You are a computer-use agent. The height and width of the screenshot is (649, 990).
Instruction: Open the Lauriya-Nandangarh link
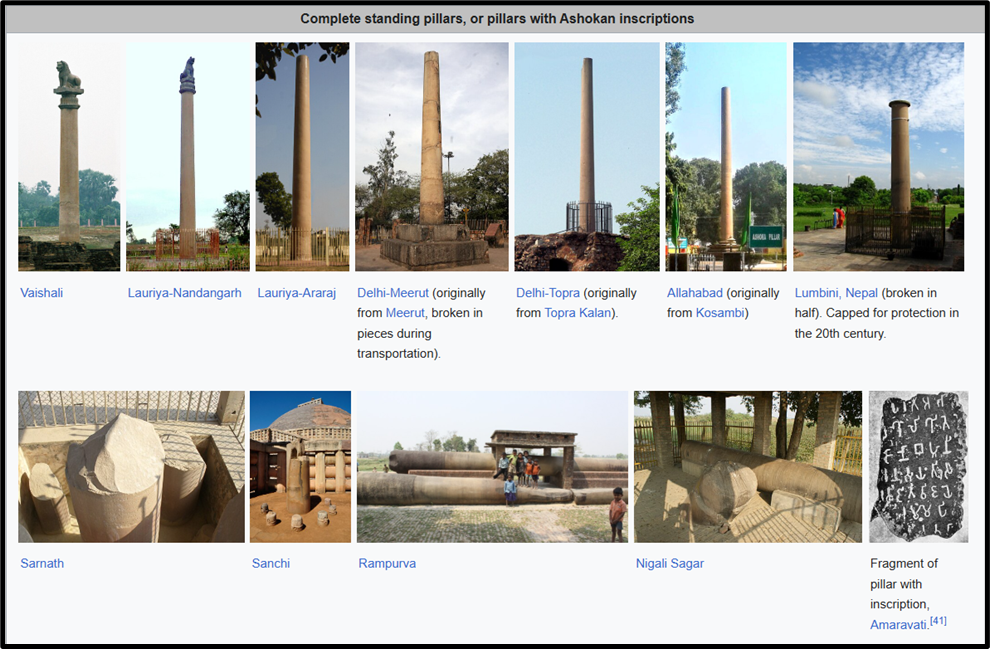coord(184,293)
